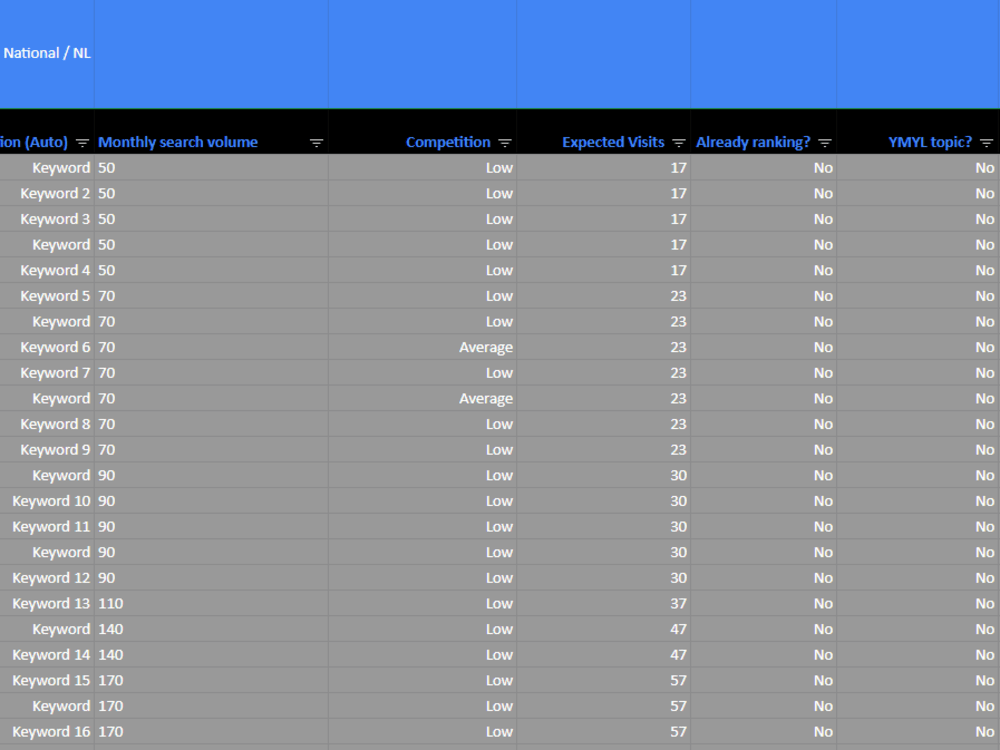The width and height of the screenshot is (1000, 750).
Task: Select the Keyword 6 cell
Action: click(x=47, y=347)
